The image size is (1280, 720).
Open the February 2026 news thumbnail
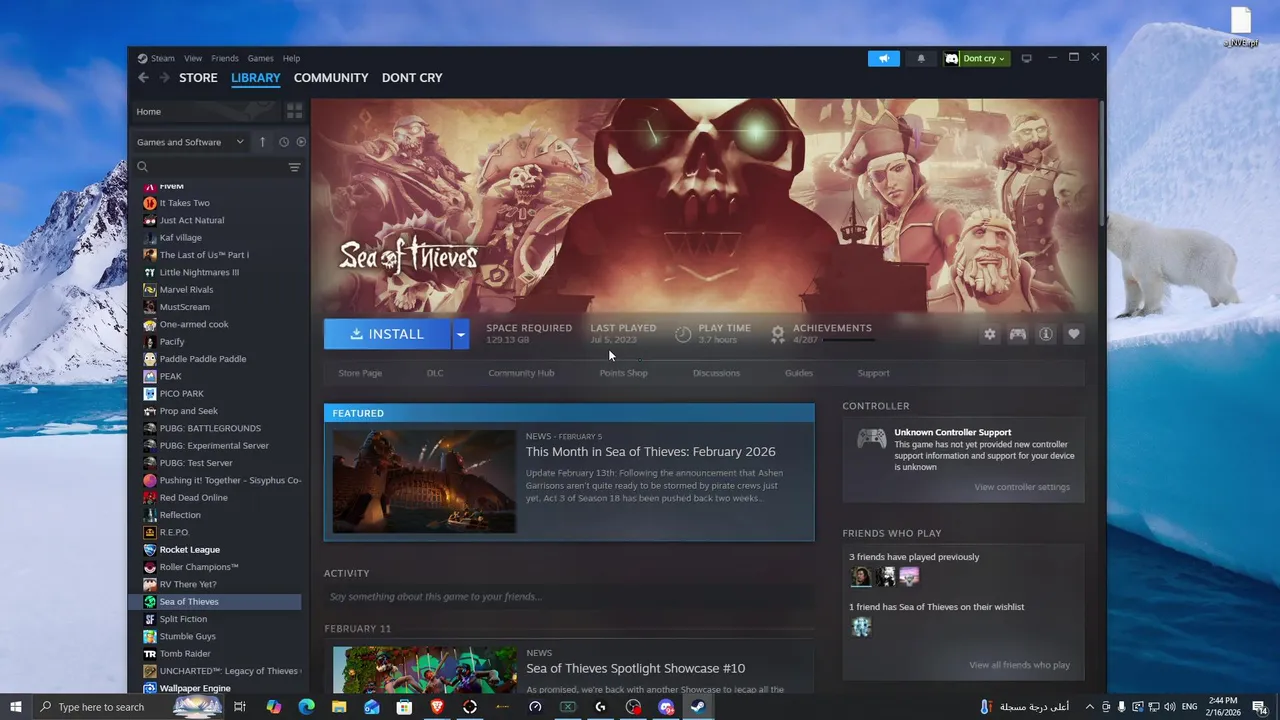[x=424, y=481]
